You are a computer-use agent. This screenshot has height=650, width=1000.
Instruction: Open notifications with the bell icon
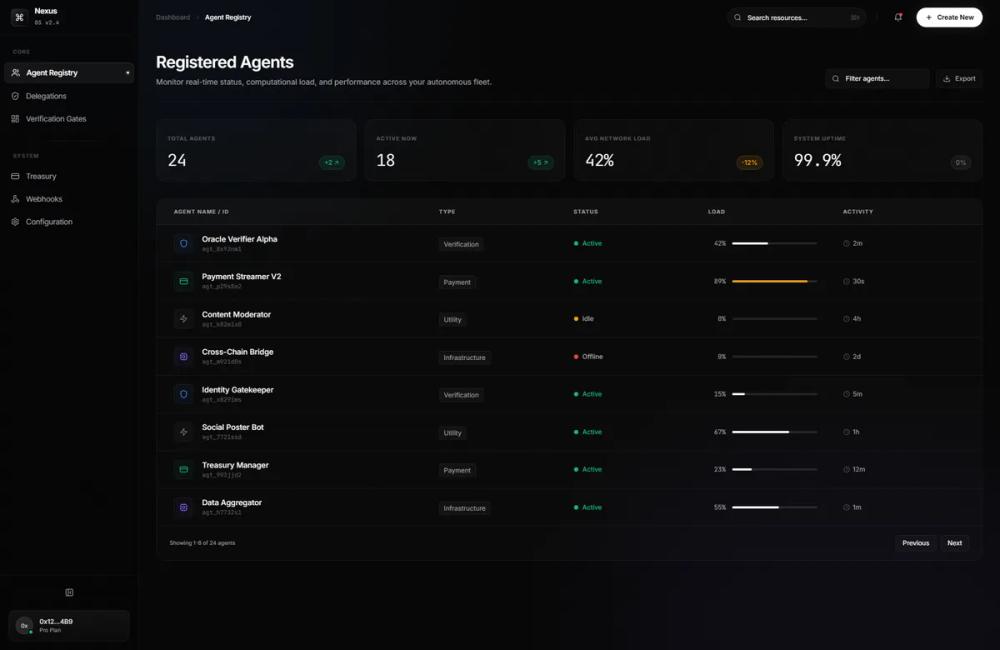(x=898, y=17)
